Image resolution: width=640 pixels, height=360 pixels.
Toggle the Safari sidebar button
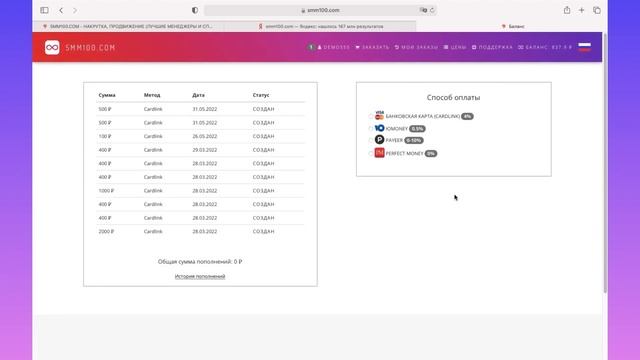(x=44, y=10)
